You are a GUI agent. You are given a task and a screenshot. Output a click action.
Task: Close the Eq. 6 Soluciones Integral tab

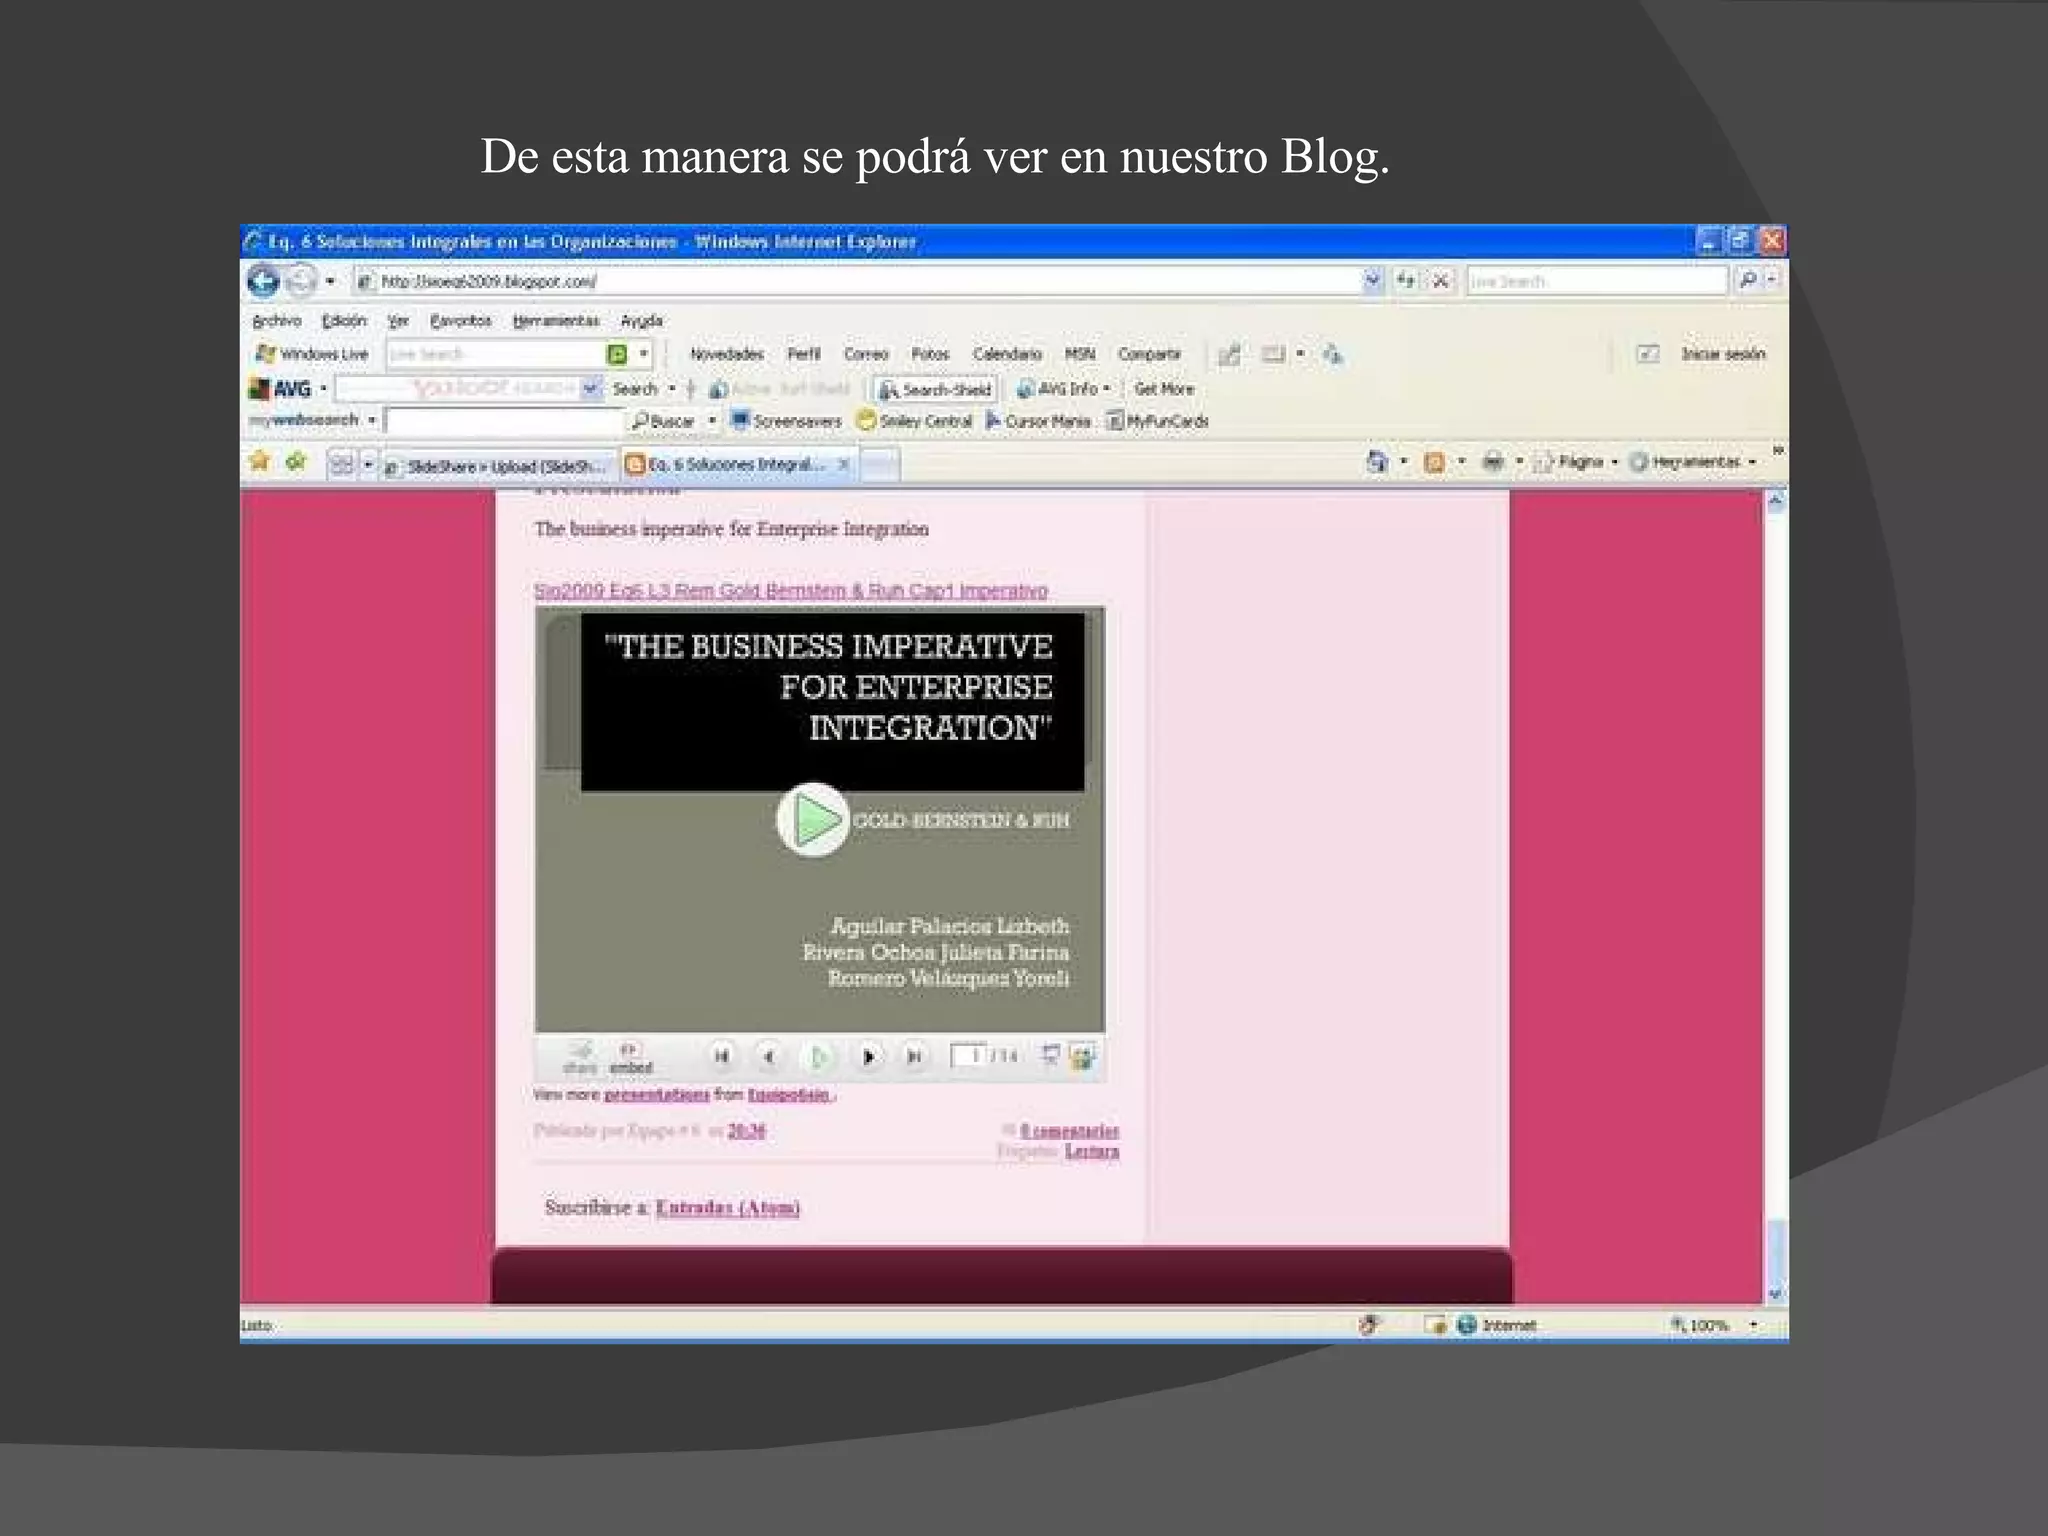(x=844, y=464)
